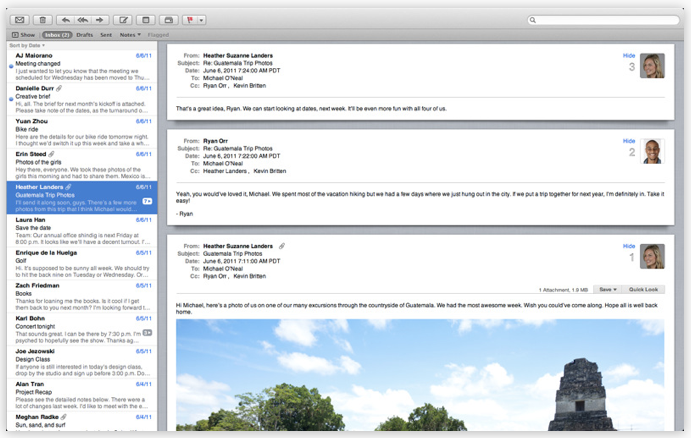This screenshot has width=691, height=438.
Task: Click attachment paperclip beside Meghan Radke
Action: 64,417
